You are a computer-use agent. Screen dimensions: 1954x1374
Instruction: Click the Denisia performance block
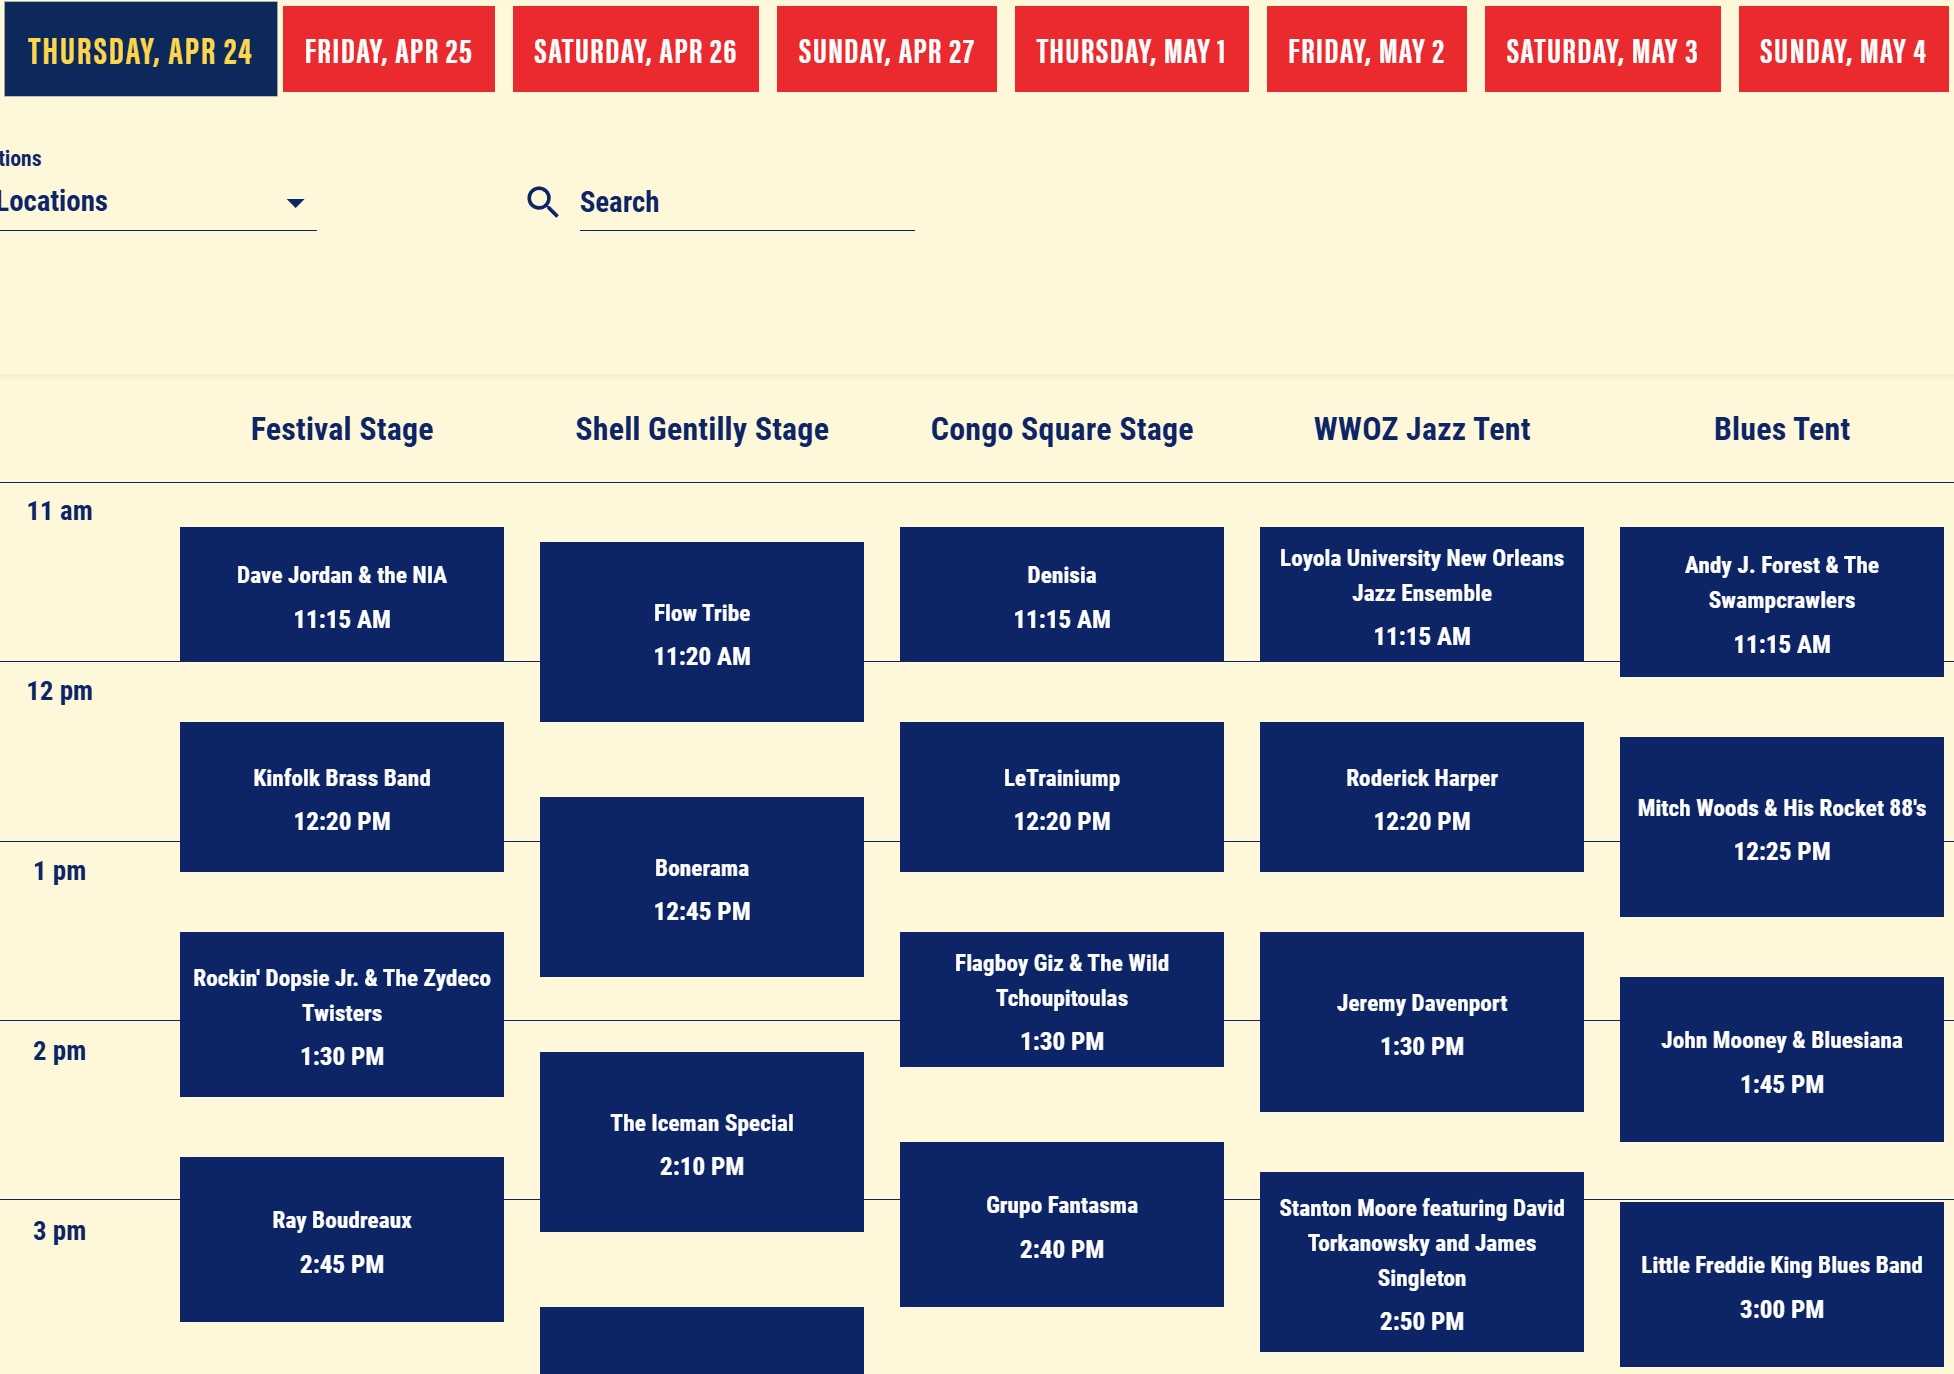(1062, 594)
